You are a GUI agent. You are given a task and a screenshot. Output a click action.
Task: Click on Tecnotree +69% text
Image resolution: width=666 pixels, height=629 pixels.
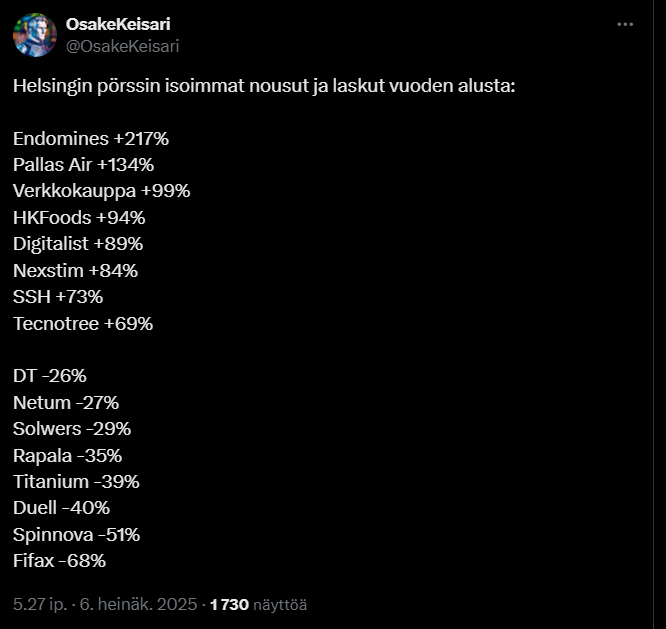(83, 324)
